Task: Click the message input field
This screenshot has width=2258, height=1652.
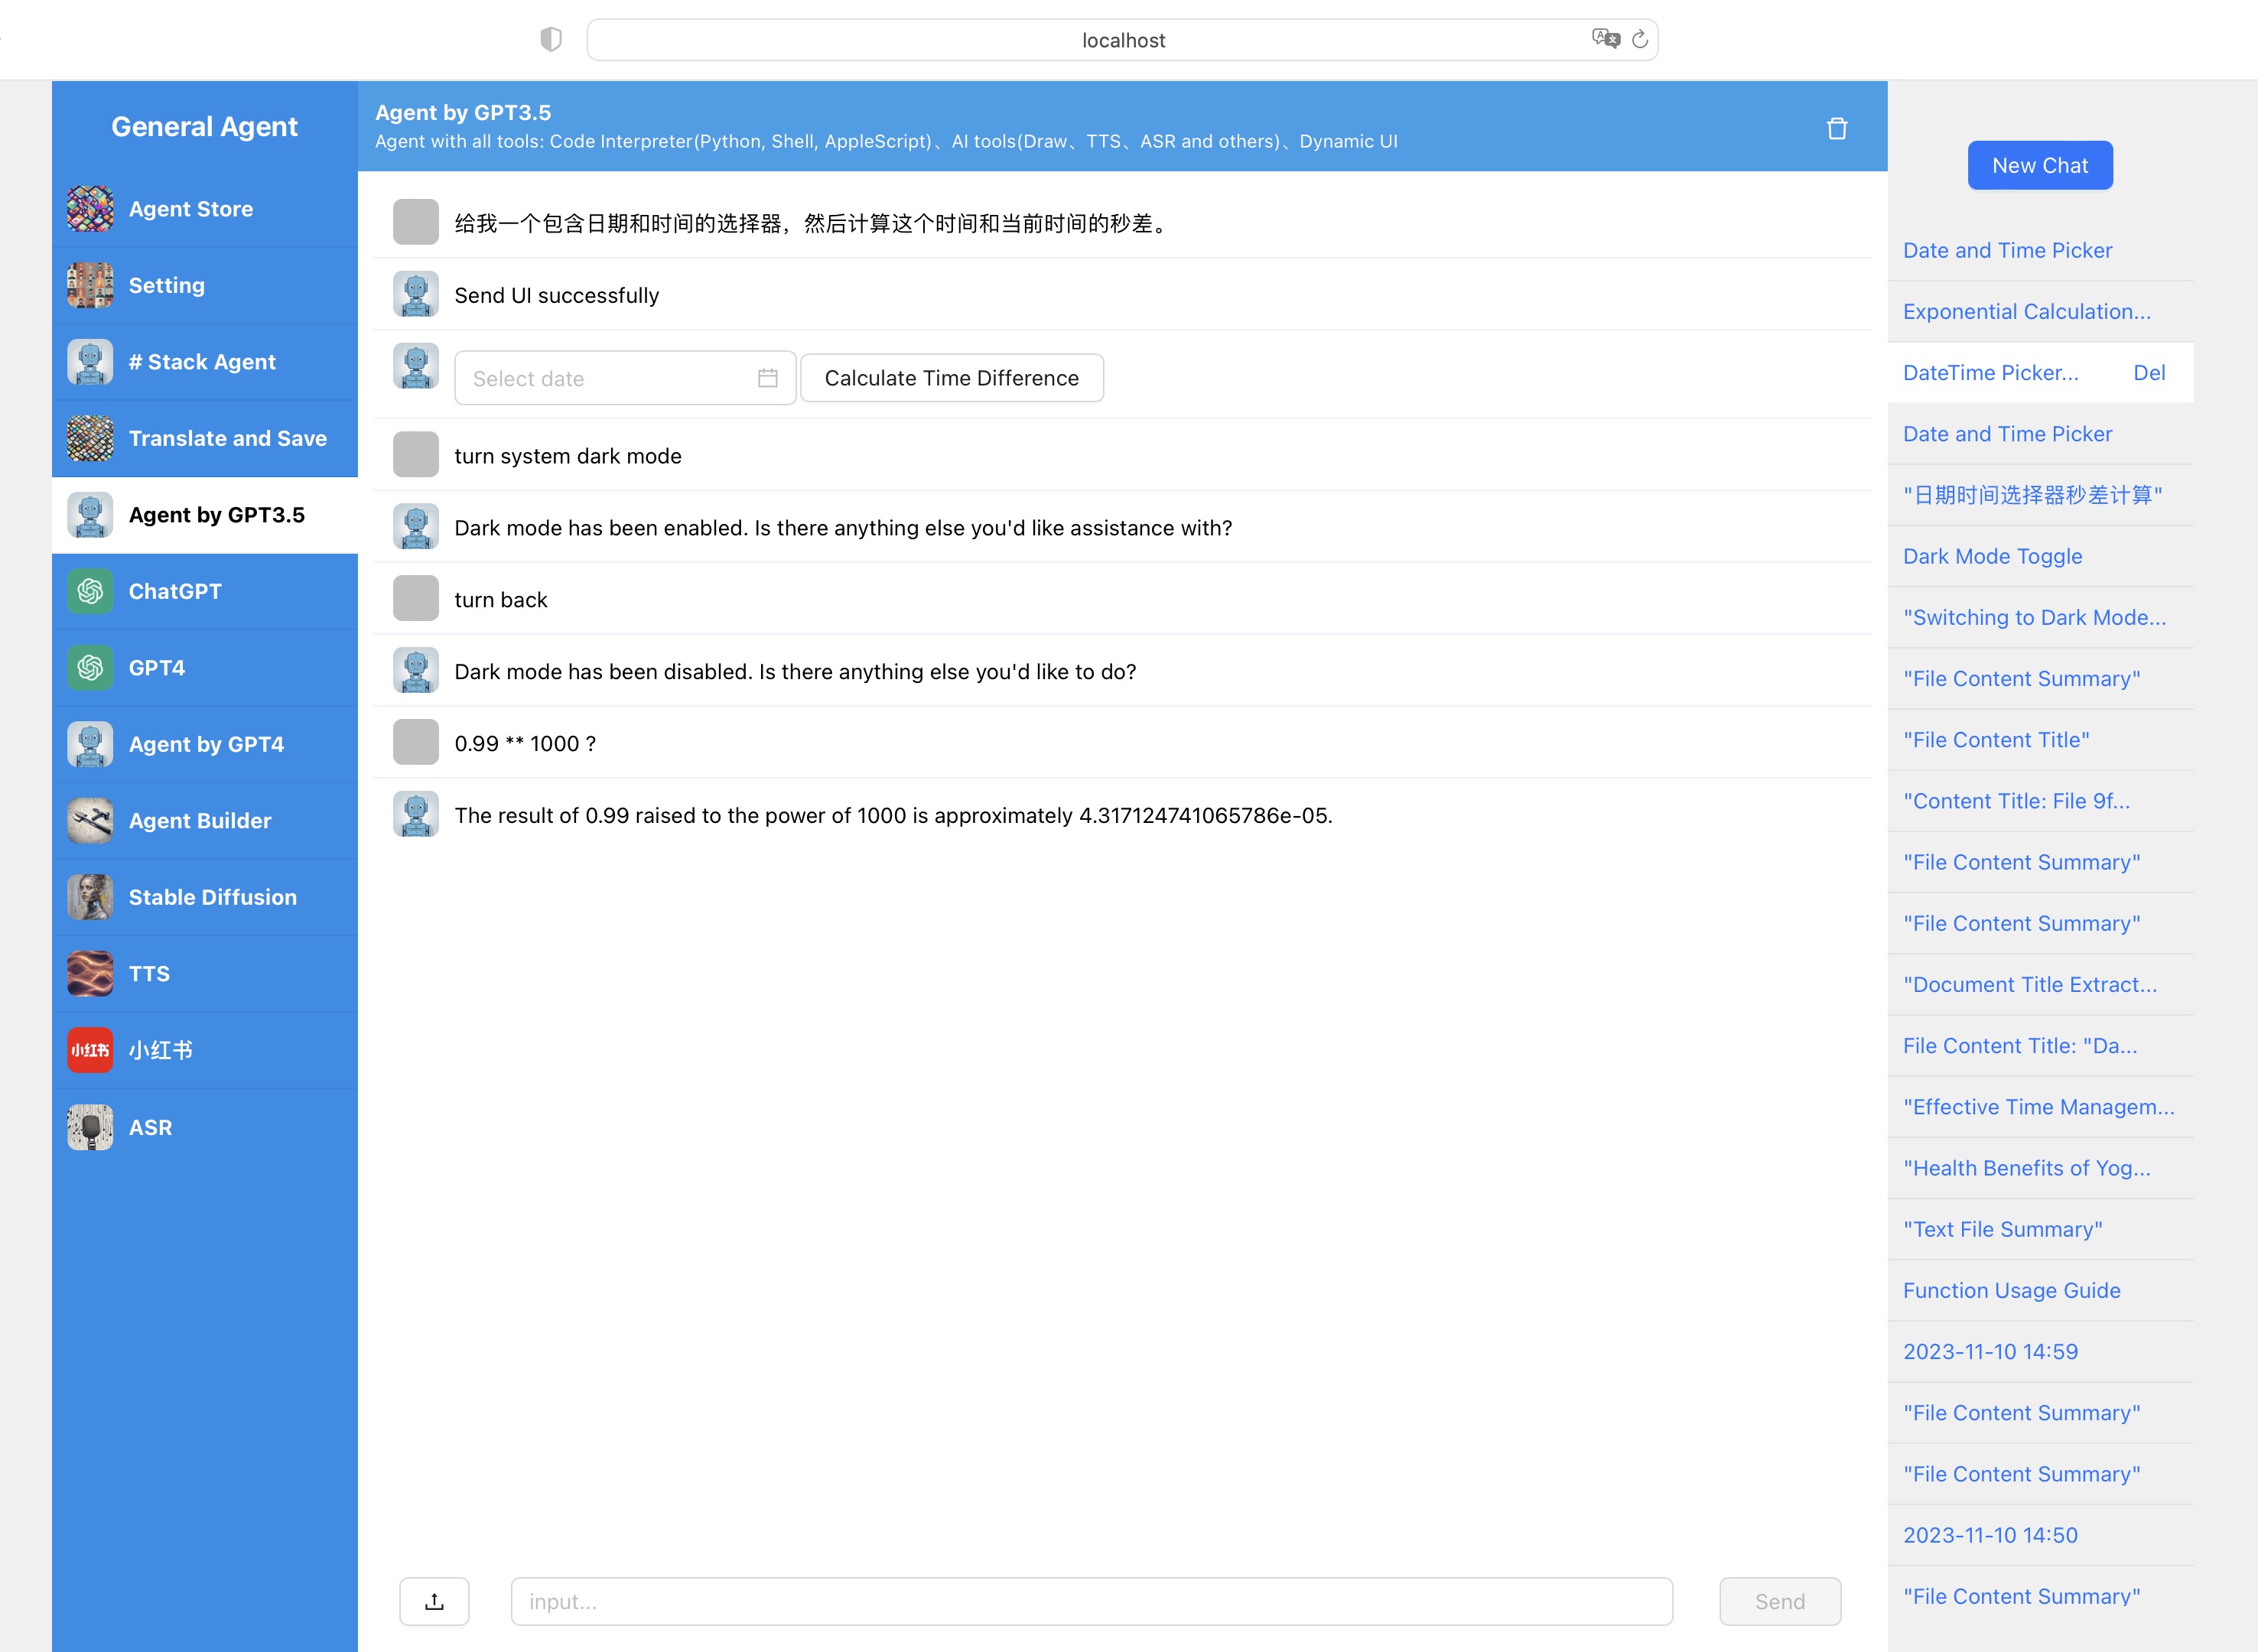Action: pyautogui.click(x=1090, y=1601)
